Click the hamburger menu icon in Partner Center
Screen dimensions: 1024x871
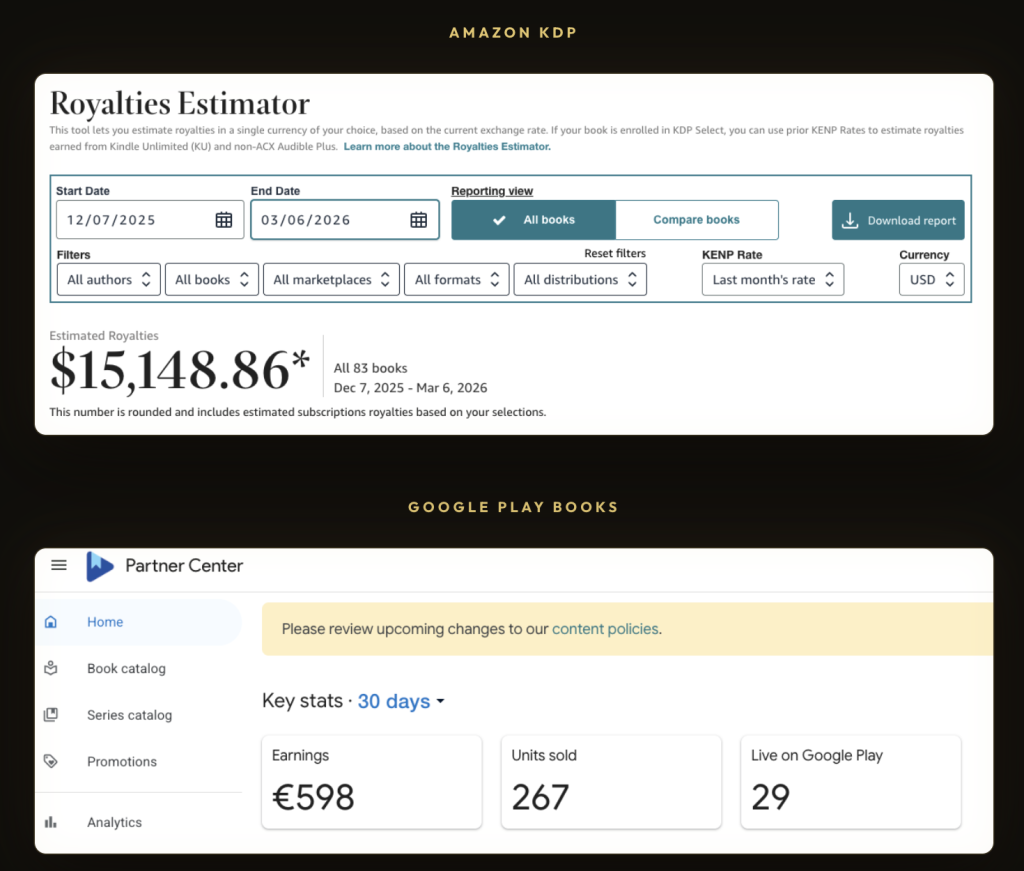coord(59,565)
